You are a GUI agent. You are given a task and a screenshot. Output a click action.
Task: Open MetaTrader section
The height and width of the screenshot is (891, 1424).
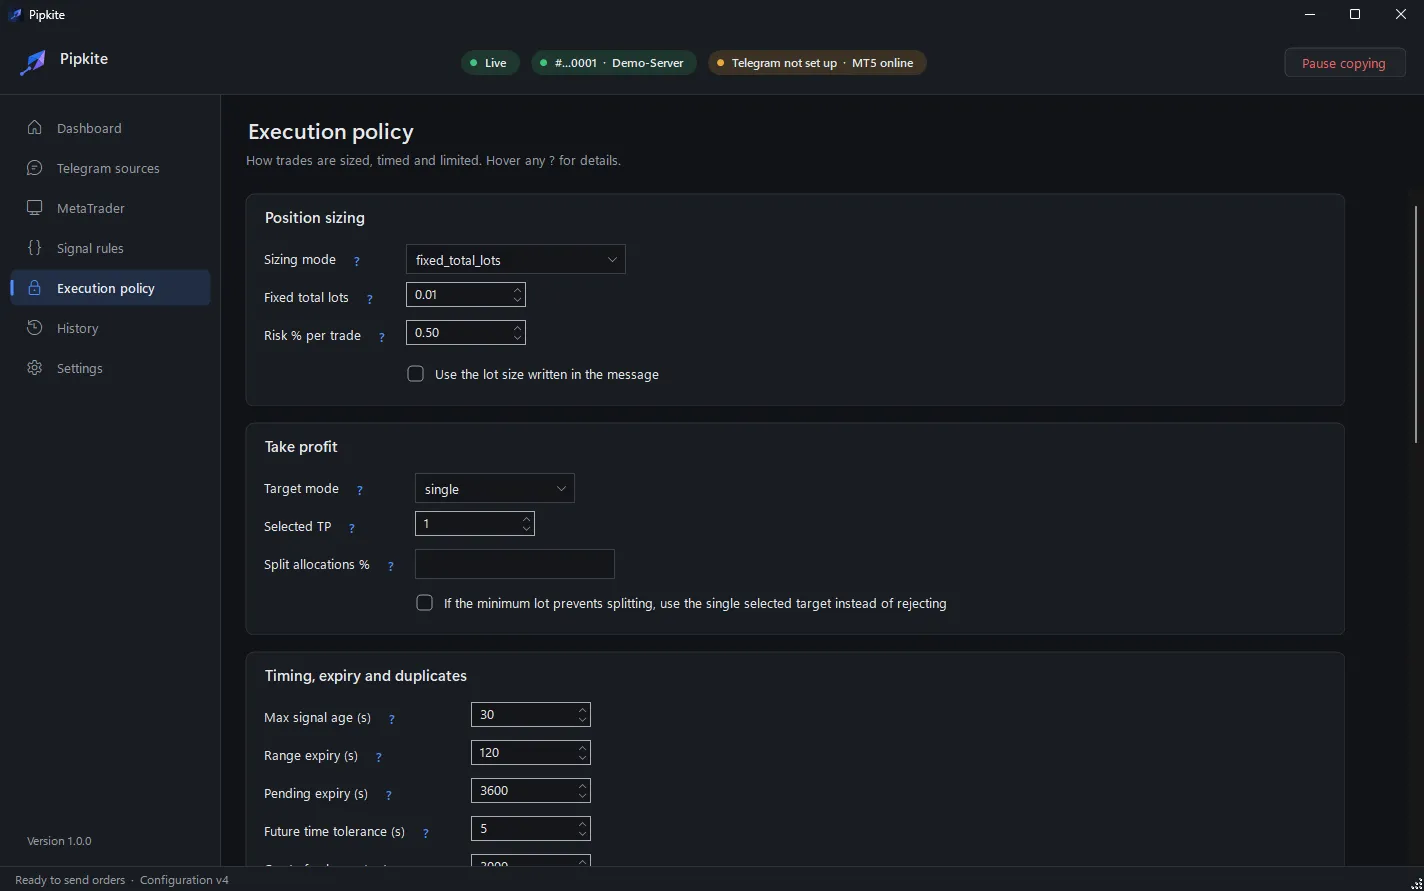point(110,208)
